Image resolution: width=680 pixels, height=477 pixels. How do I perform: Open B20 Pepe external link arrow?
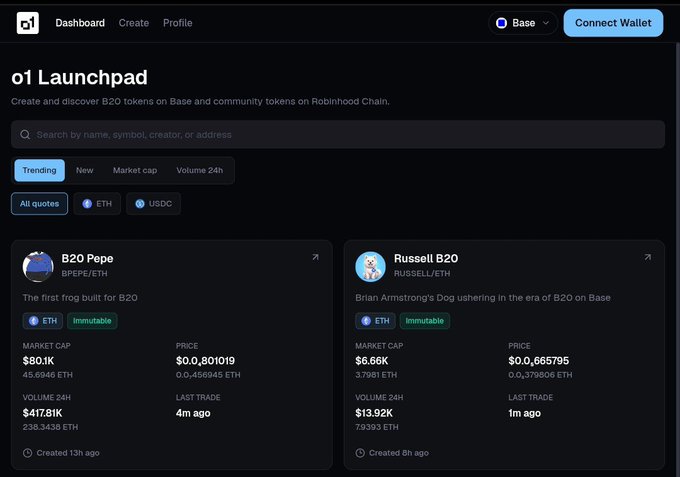pyautogui.click(x=315, y=257)
